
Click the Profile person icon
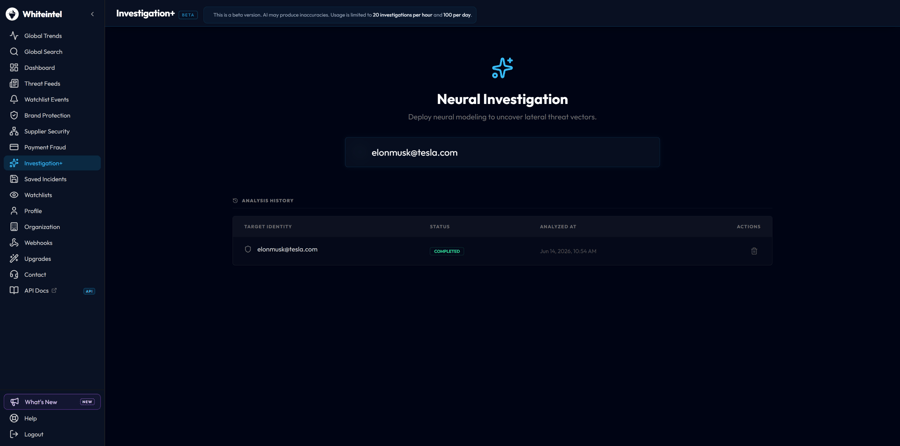pos(14,211)
